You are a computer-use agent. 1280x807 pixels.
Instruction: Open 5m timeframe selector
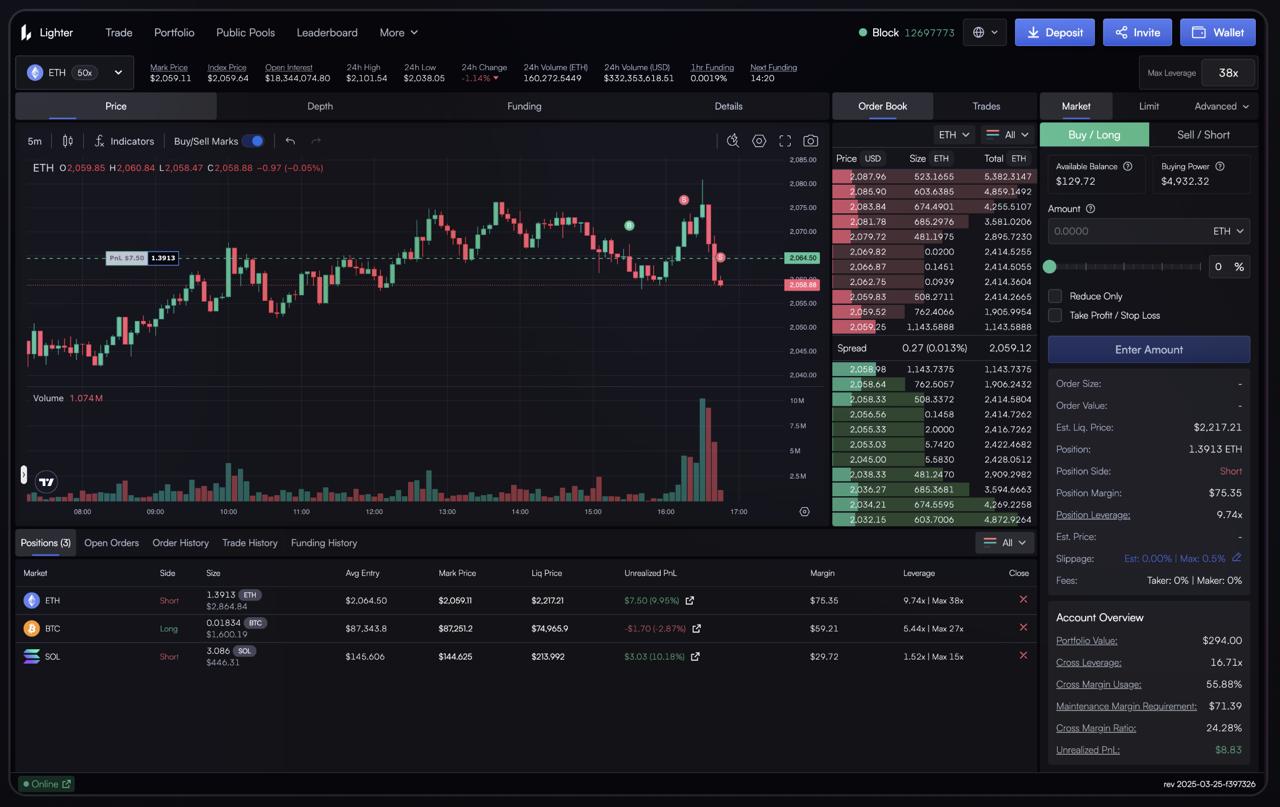pos(35,141)
